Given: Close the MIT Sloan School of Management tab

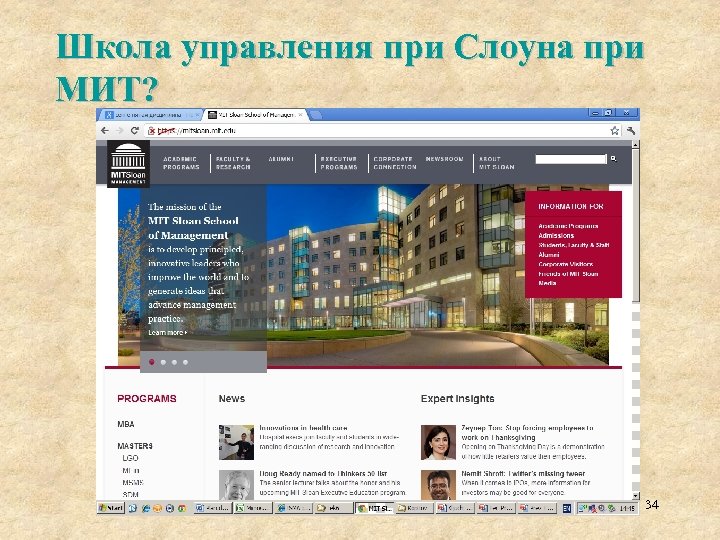Looking at the screenshot, I should pos(301,115).
